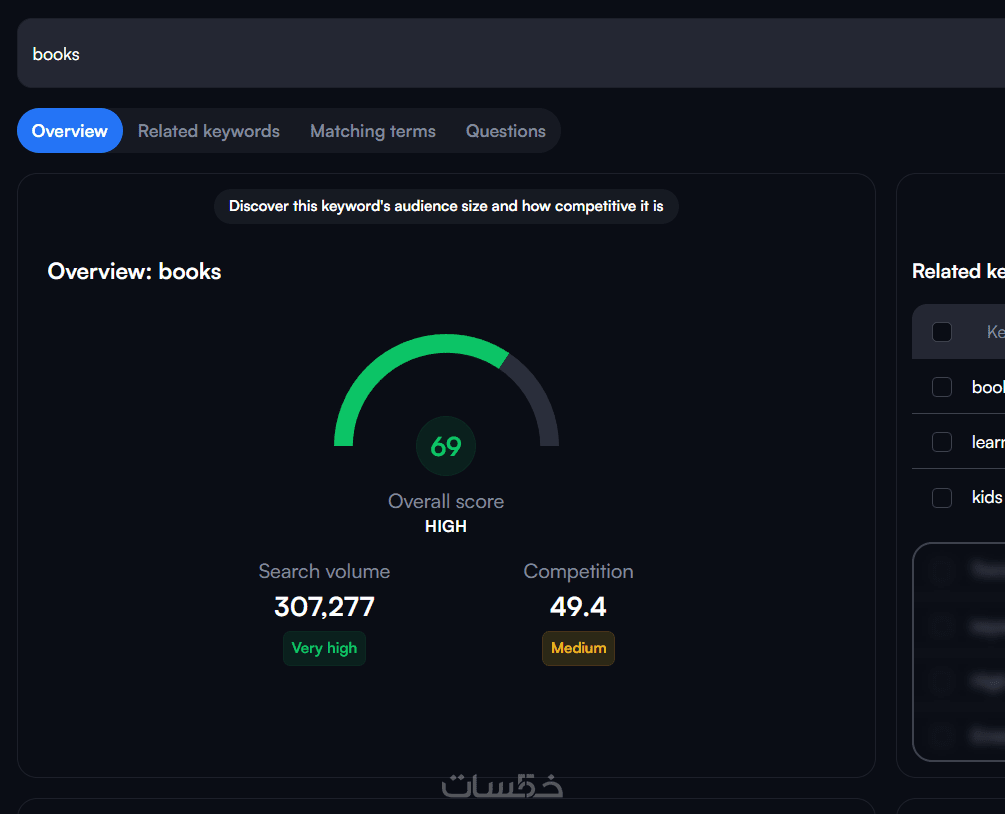Click the overall score value 69
Screen dimensions: 1005x814
(446, 446)
